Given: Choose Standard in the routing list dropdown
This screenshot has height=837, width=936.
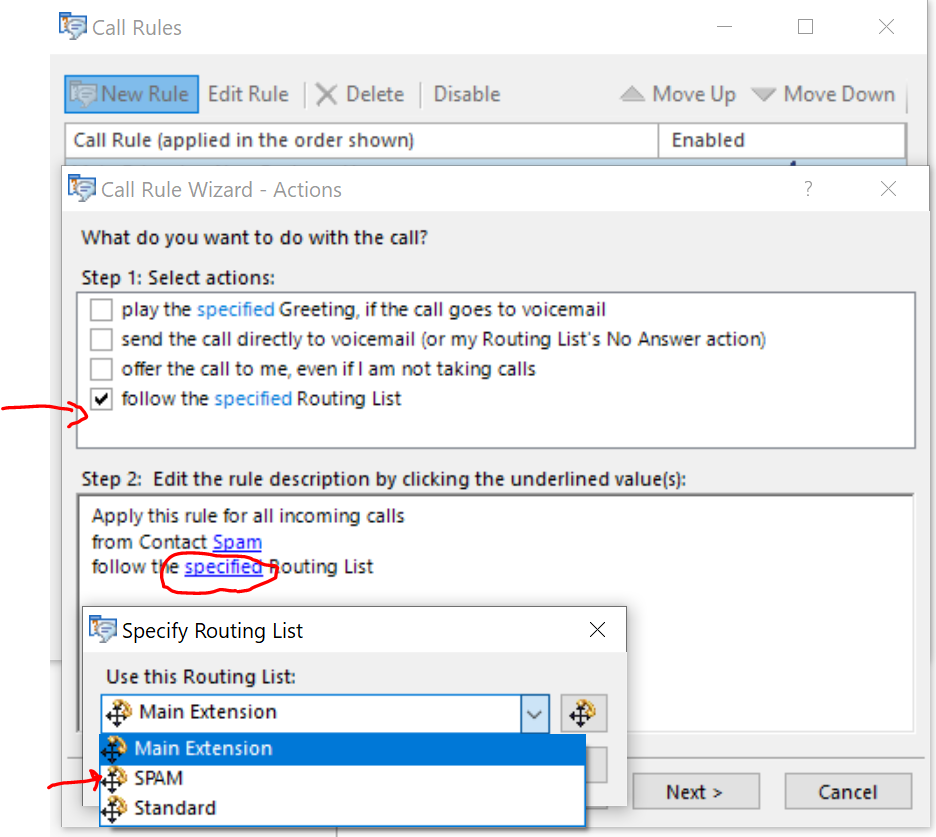Looking at the screenshot, I should click(174, 808).
